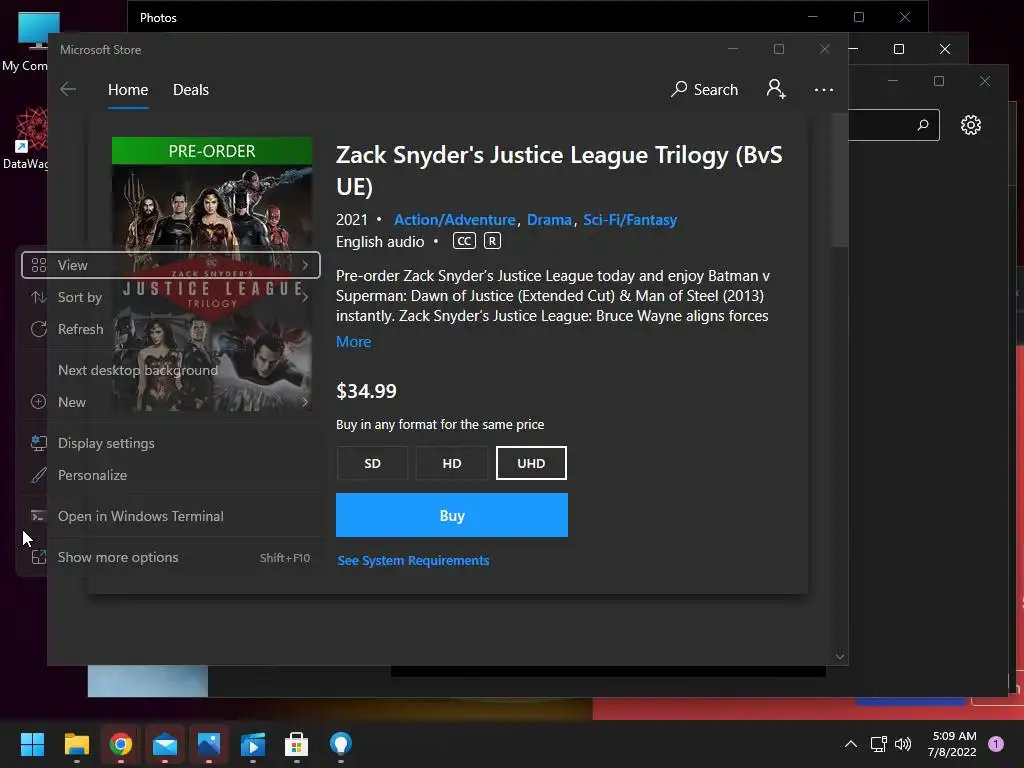Choose Next desktop background

pos(170,370)
